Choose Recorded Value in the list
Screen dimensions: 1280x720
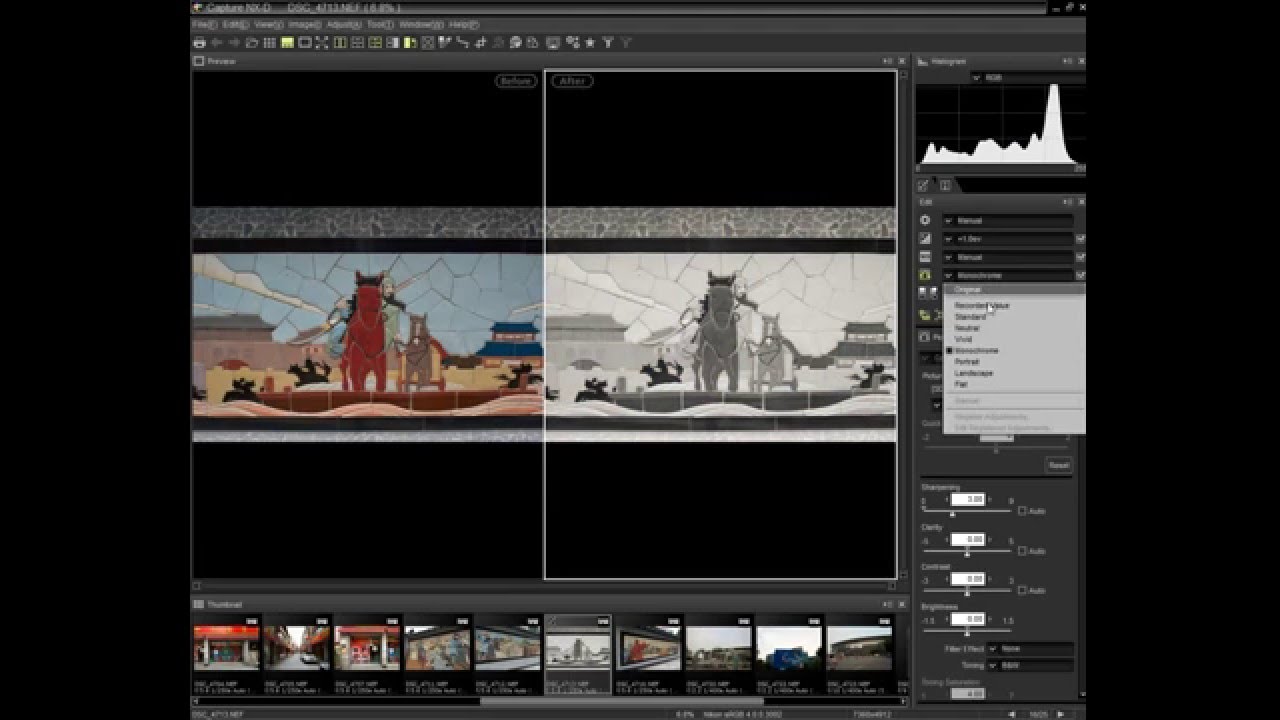pos(1014,305)
